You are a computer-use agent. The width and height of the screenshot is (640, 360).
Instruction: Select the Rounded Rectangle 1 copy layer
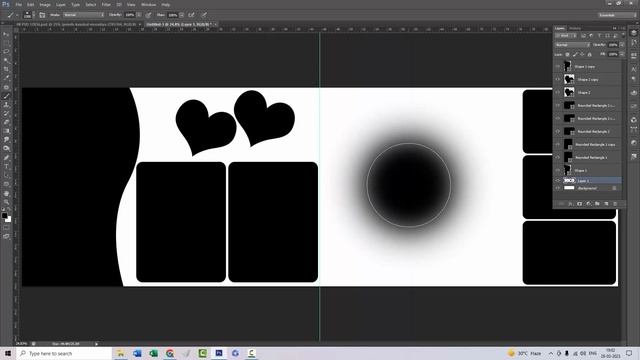pyautogui.click(x=588, y=144)
